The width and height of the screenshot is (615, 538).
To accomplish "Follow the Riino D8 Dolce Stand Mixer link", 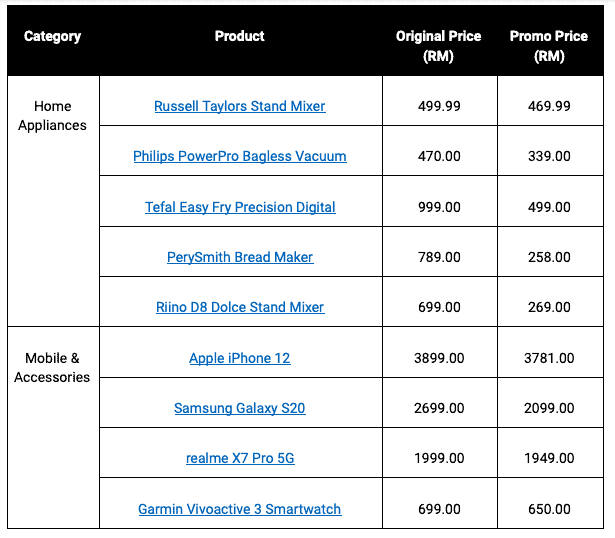I will [240, 307].
